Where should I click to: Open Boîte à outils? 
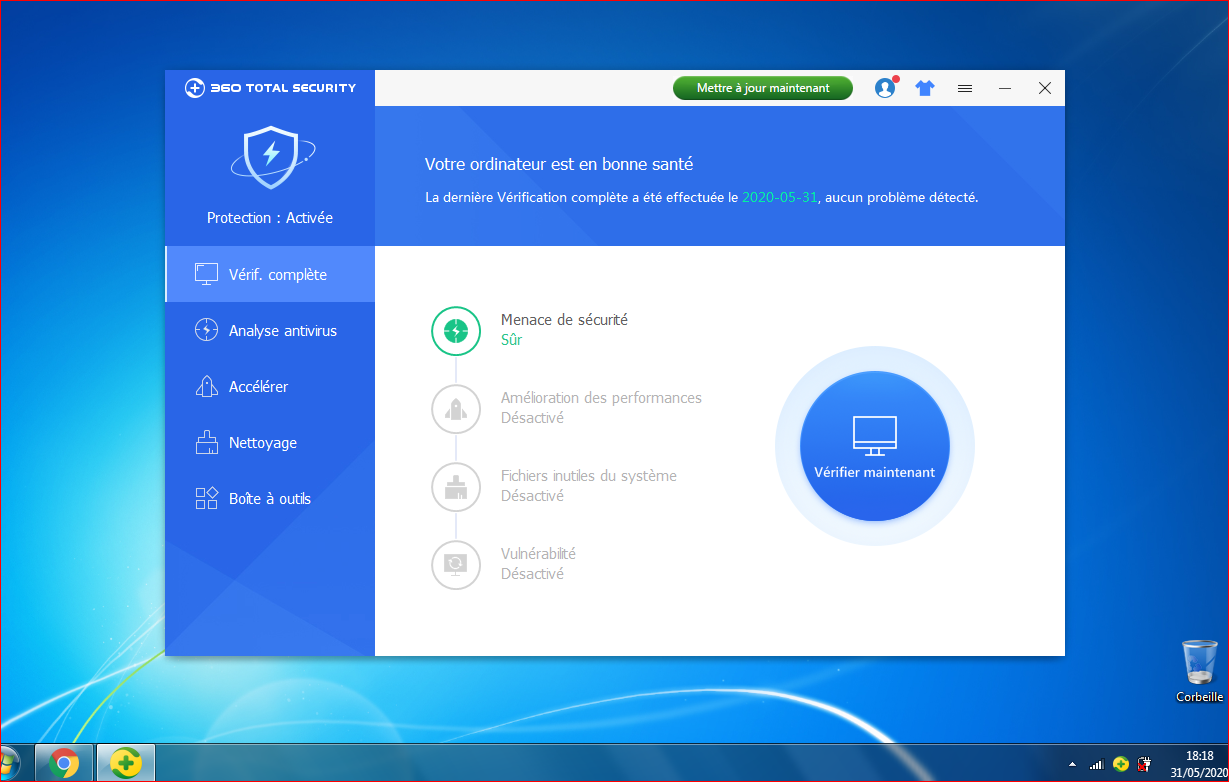click(x=270, y=498)
